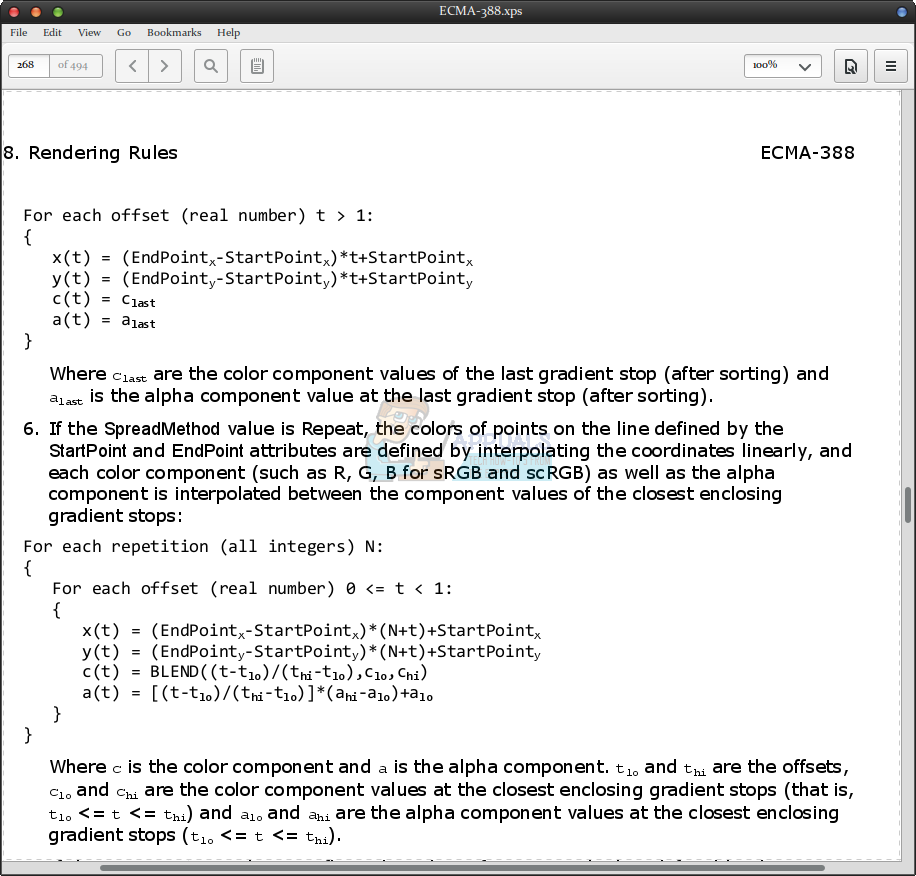Open the View menu
916x876 pixels.
(89, 33)
